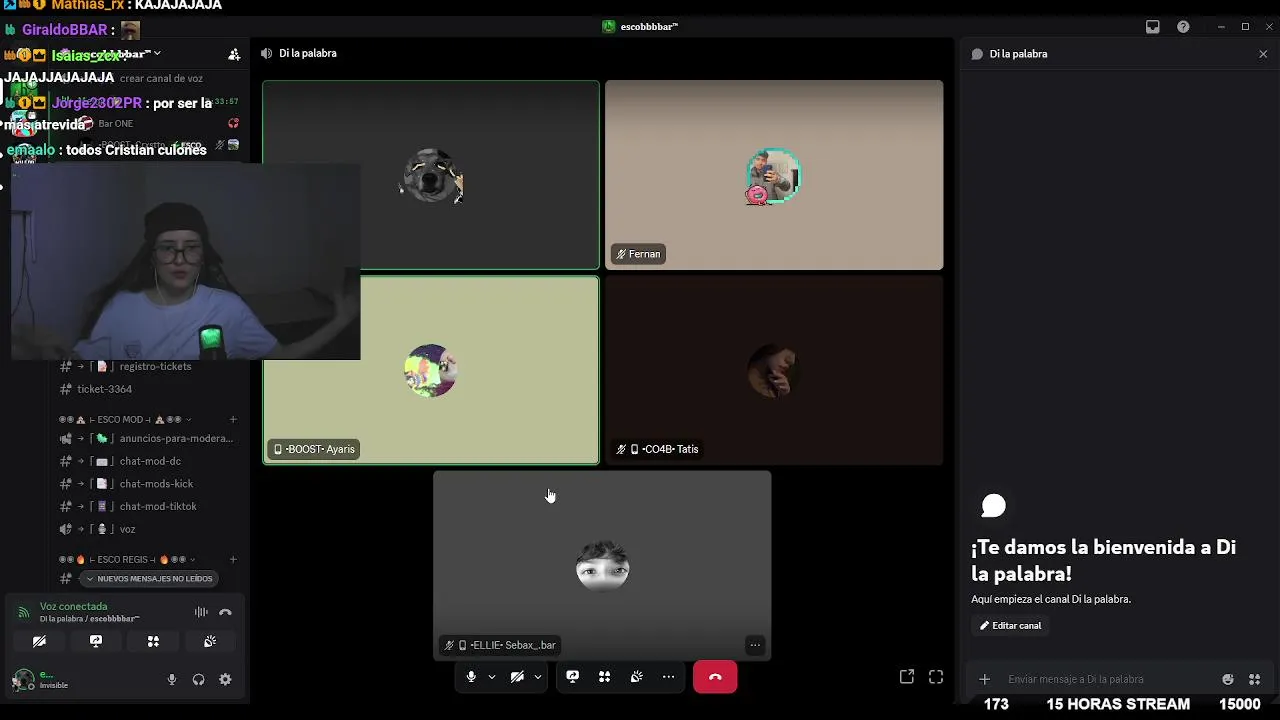The width and height of the screenshot is (1280, 720).
Task: Collapse the ESCO MOD category
Action: (x=125, y=420)
